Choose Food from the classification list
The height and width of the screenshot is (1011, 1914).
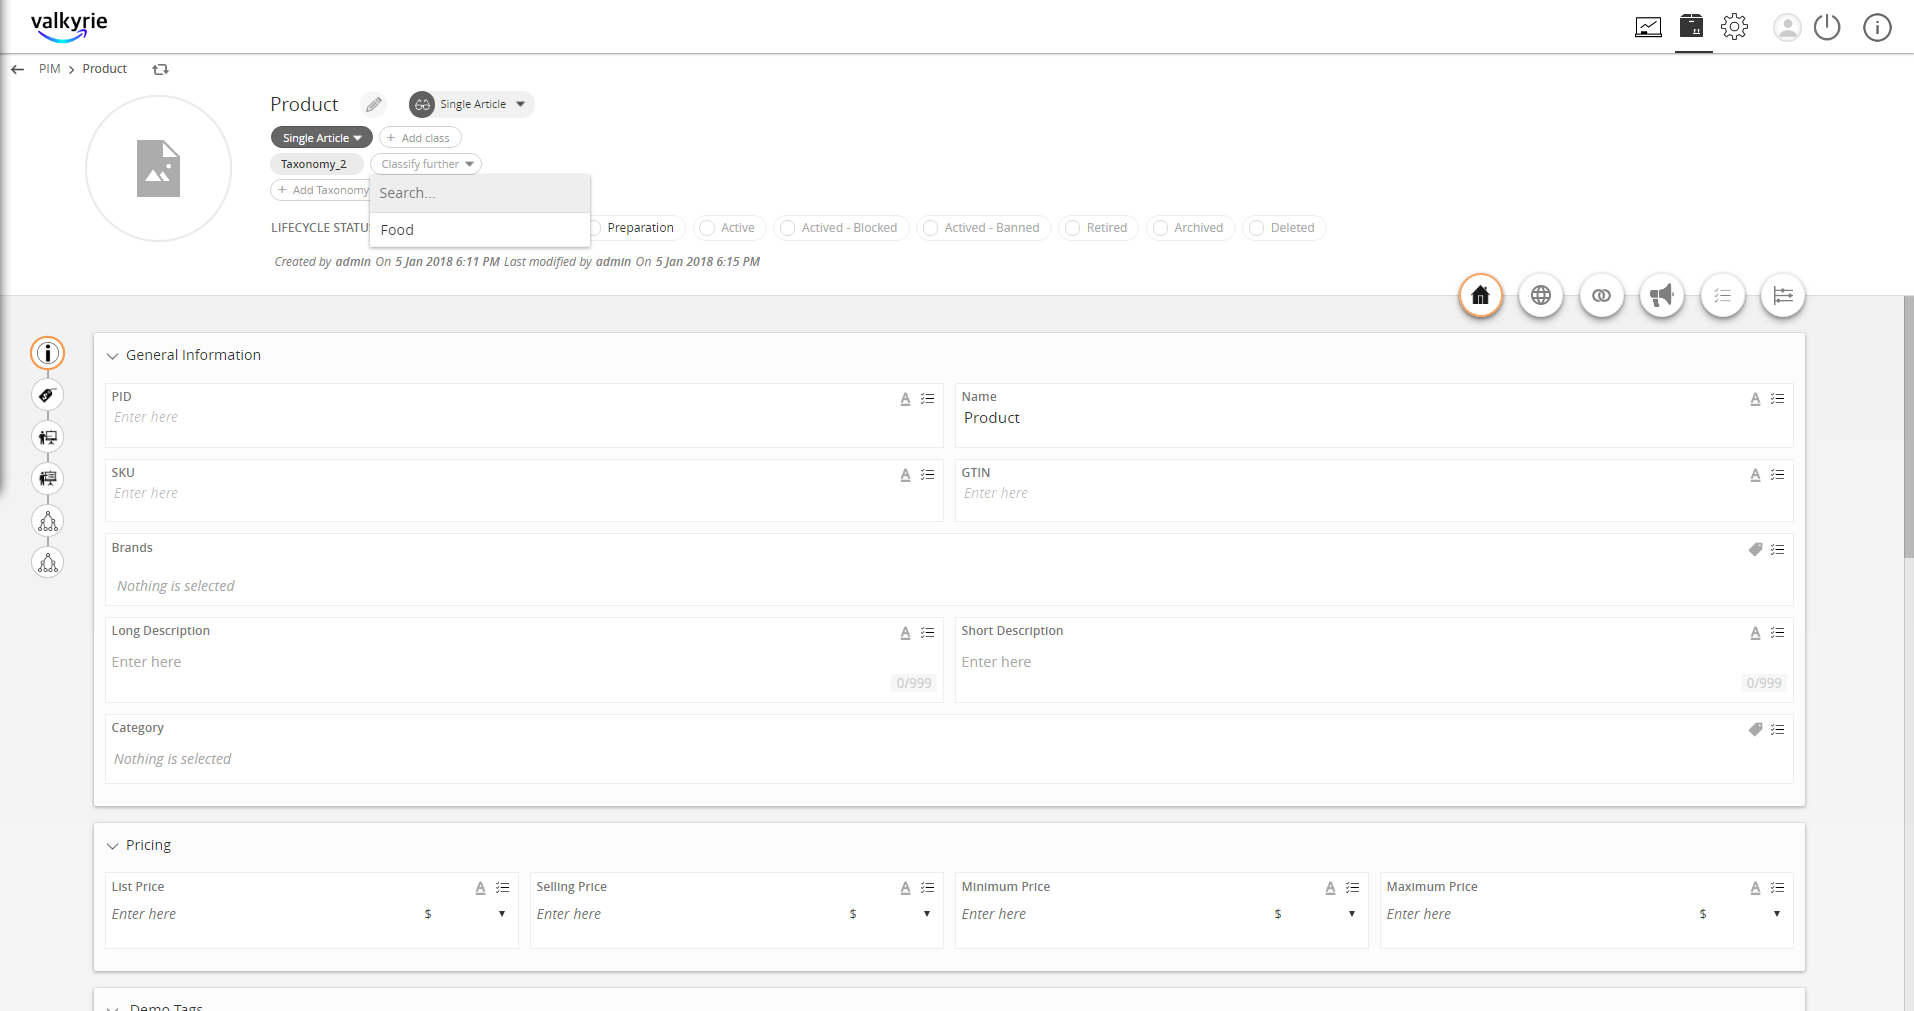coord(480,230)
